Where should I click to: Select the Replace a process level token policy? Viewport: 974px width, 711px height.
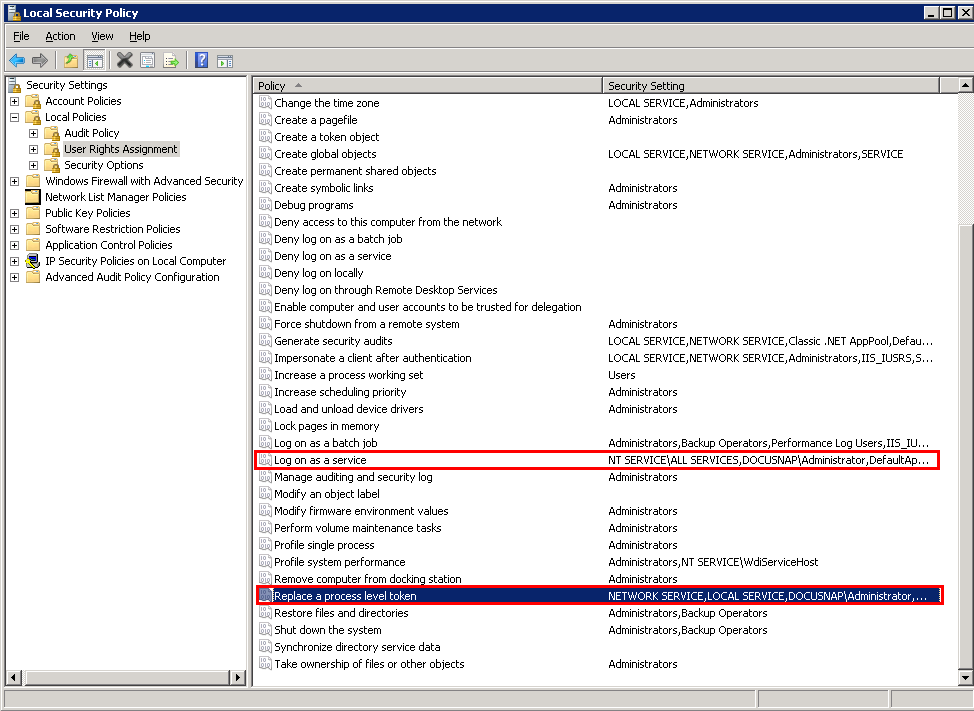click(x=599, y=596)
